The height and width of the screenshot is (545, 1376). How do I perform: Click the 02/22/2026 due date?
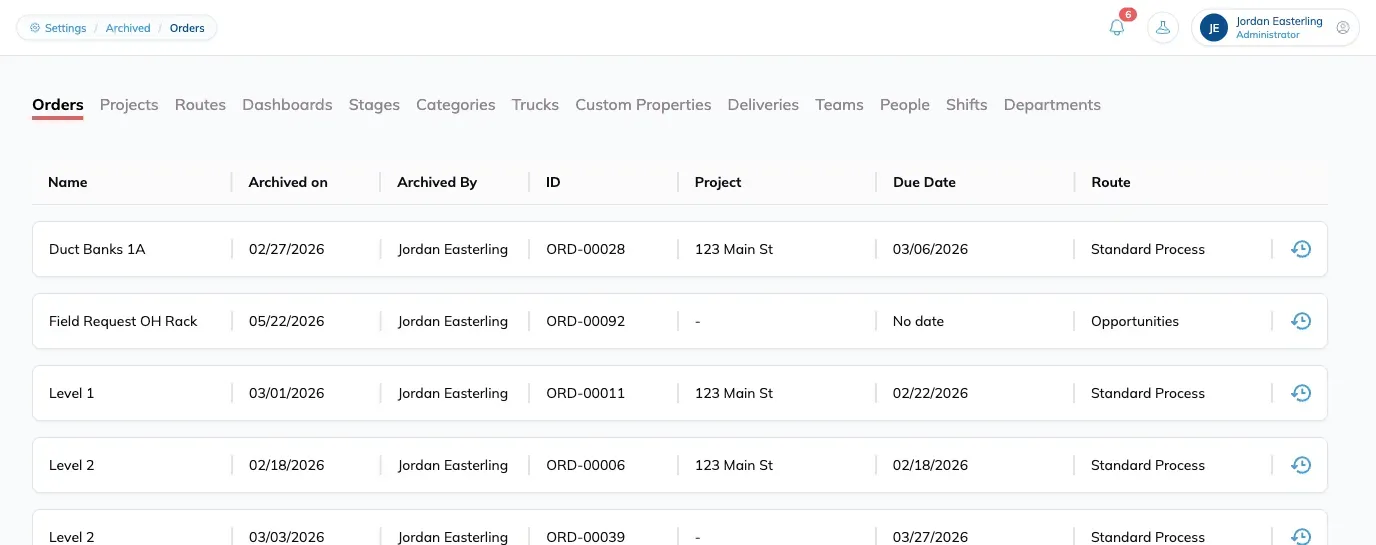click(930, 393)
